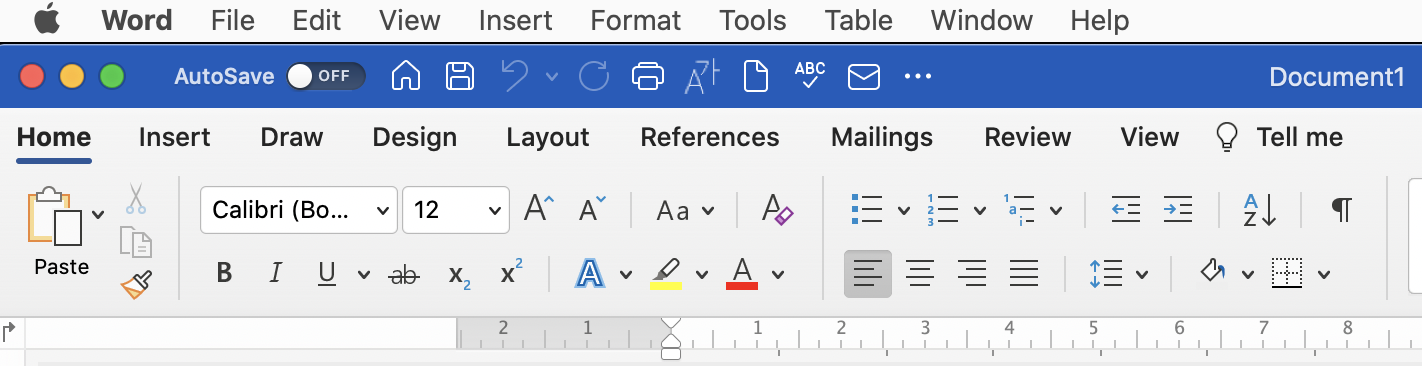Apply superscript formatting
The width and height of the screenshot is (1422, 366).
[511, 273]
